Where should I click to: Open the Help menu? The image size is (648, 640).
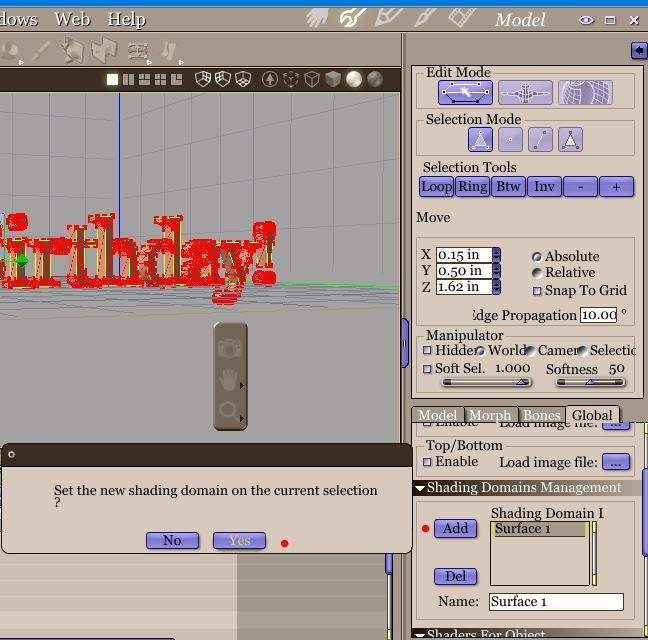pos(127,19)
